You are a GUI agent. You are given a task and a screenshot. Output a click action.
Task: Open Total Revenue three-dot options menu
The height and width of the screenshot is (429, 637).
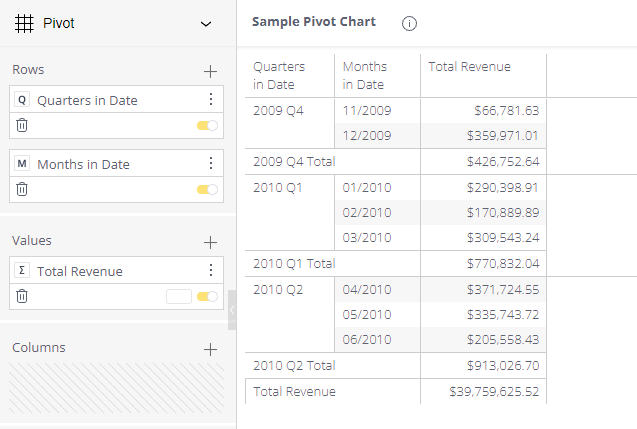click(x=210, y=271)
